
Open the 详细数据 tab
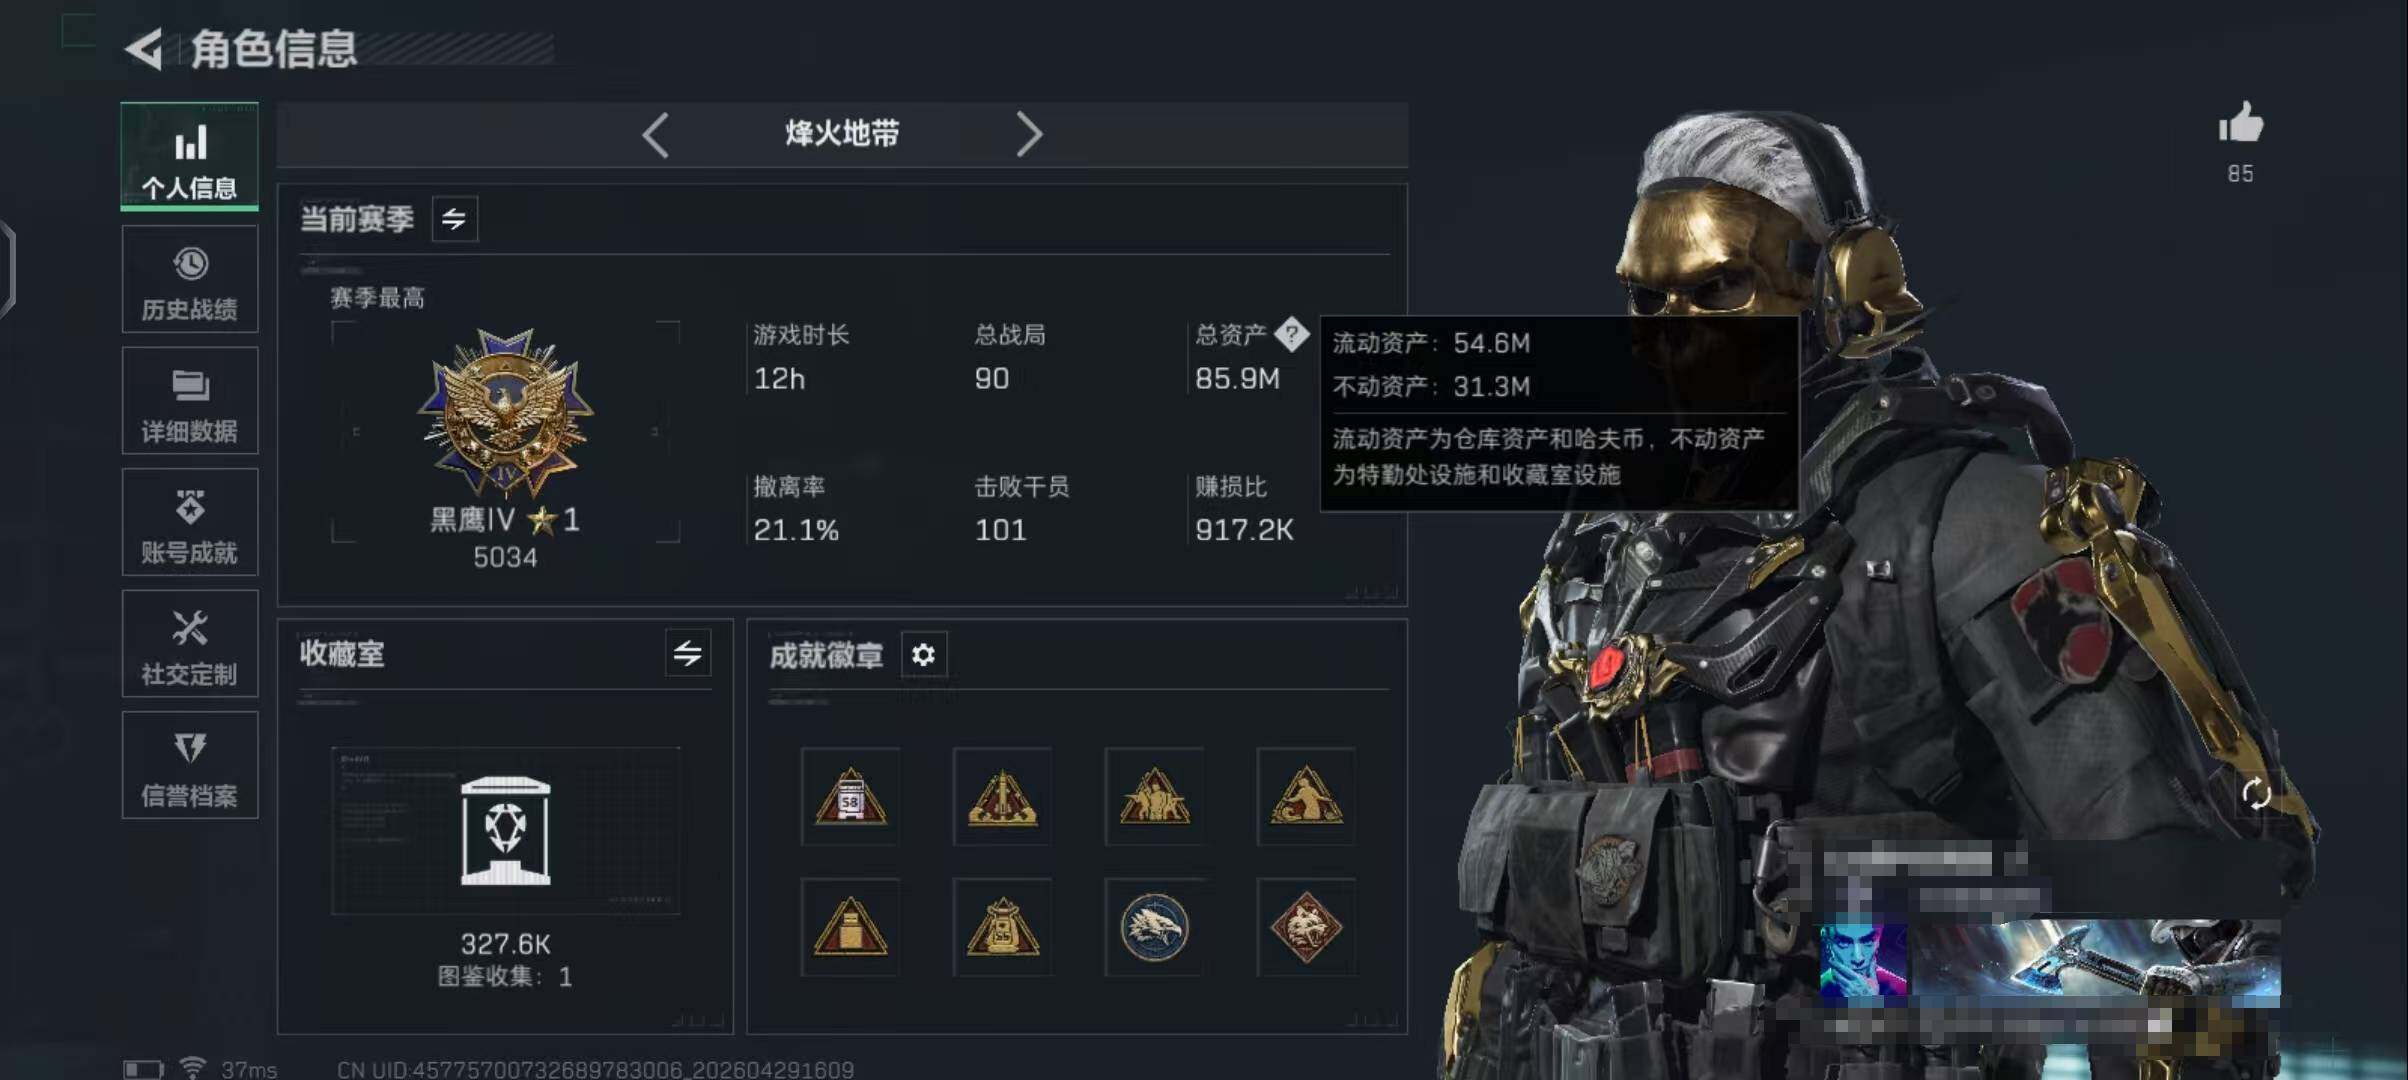pos(190,401)
